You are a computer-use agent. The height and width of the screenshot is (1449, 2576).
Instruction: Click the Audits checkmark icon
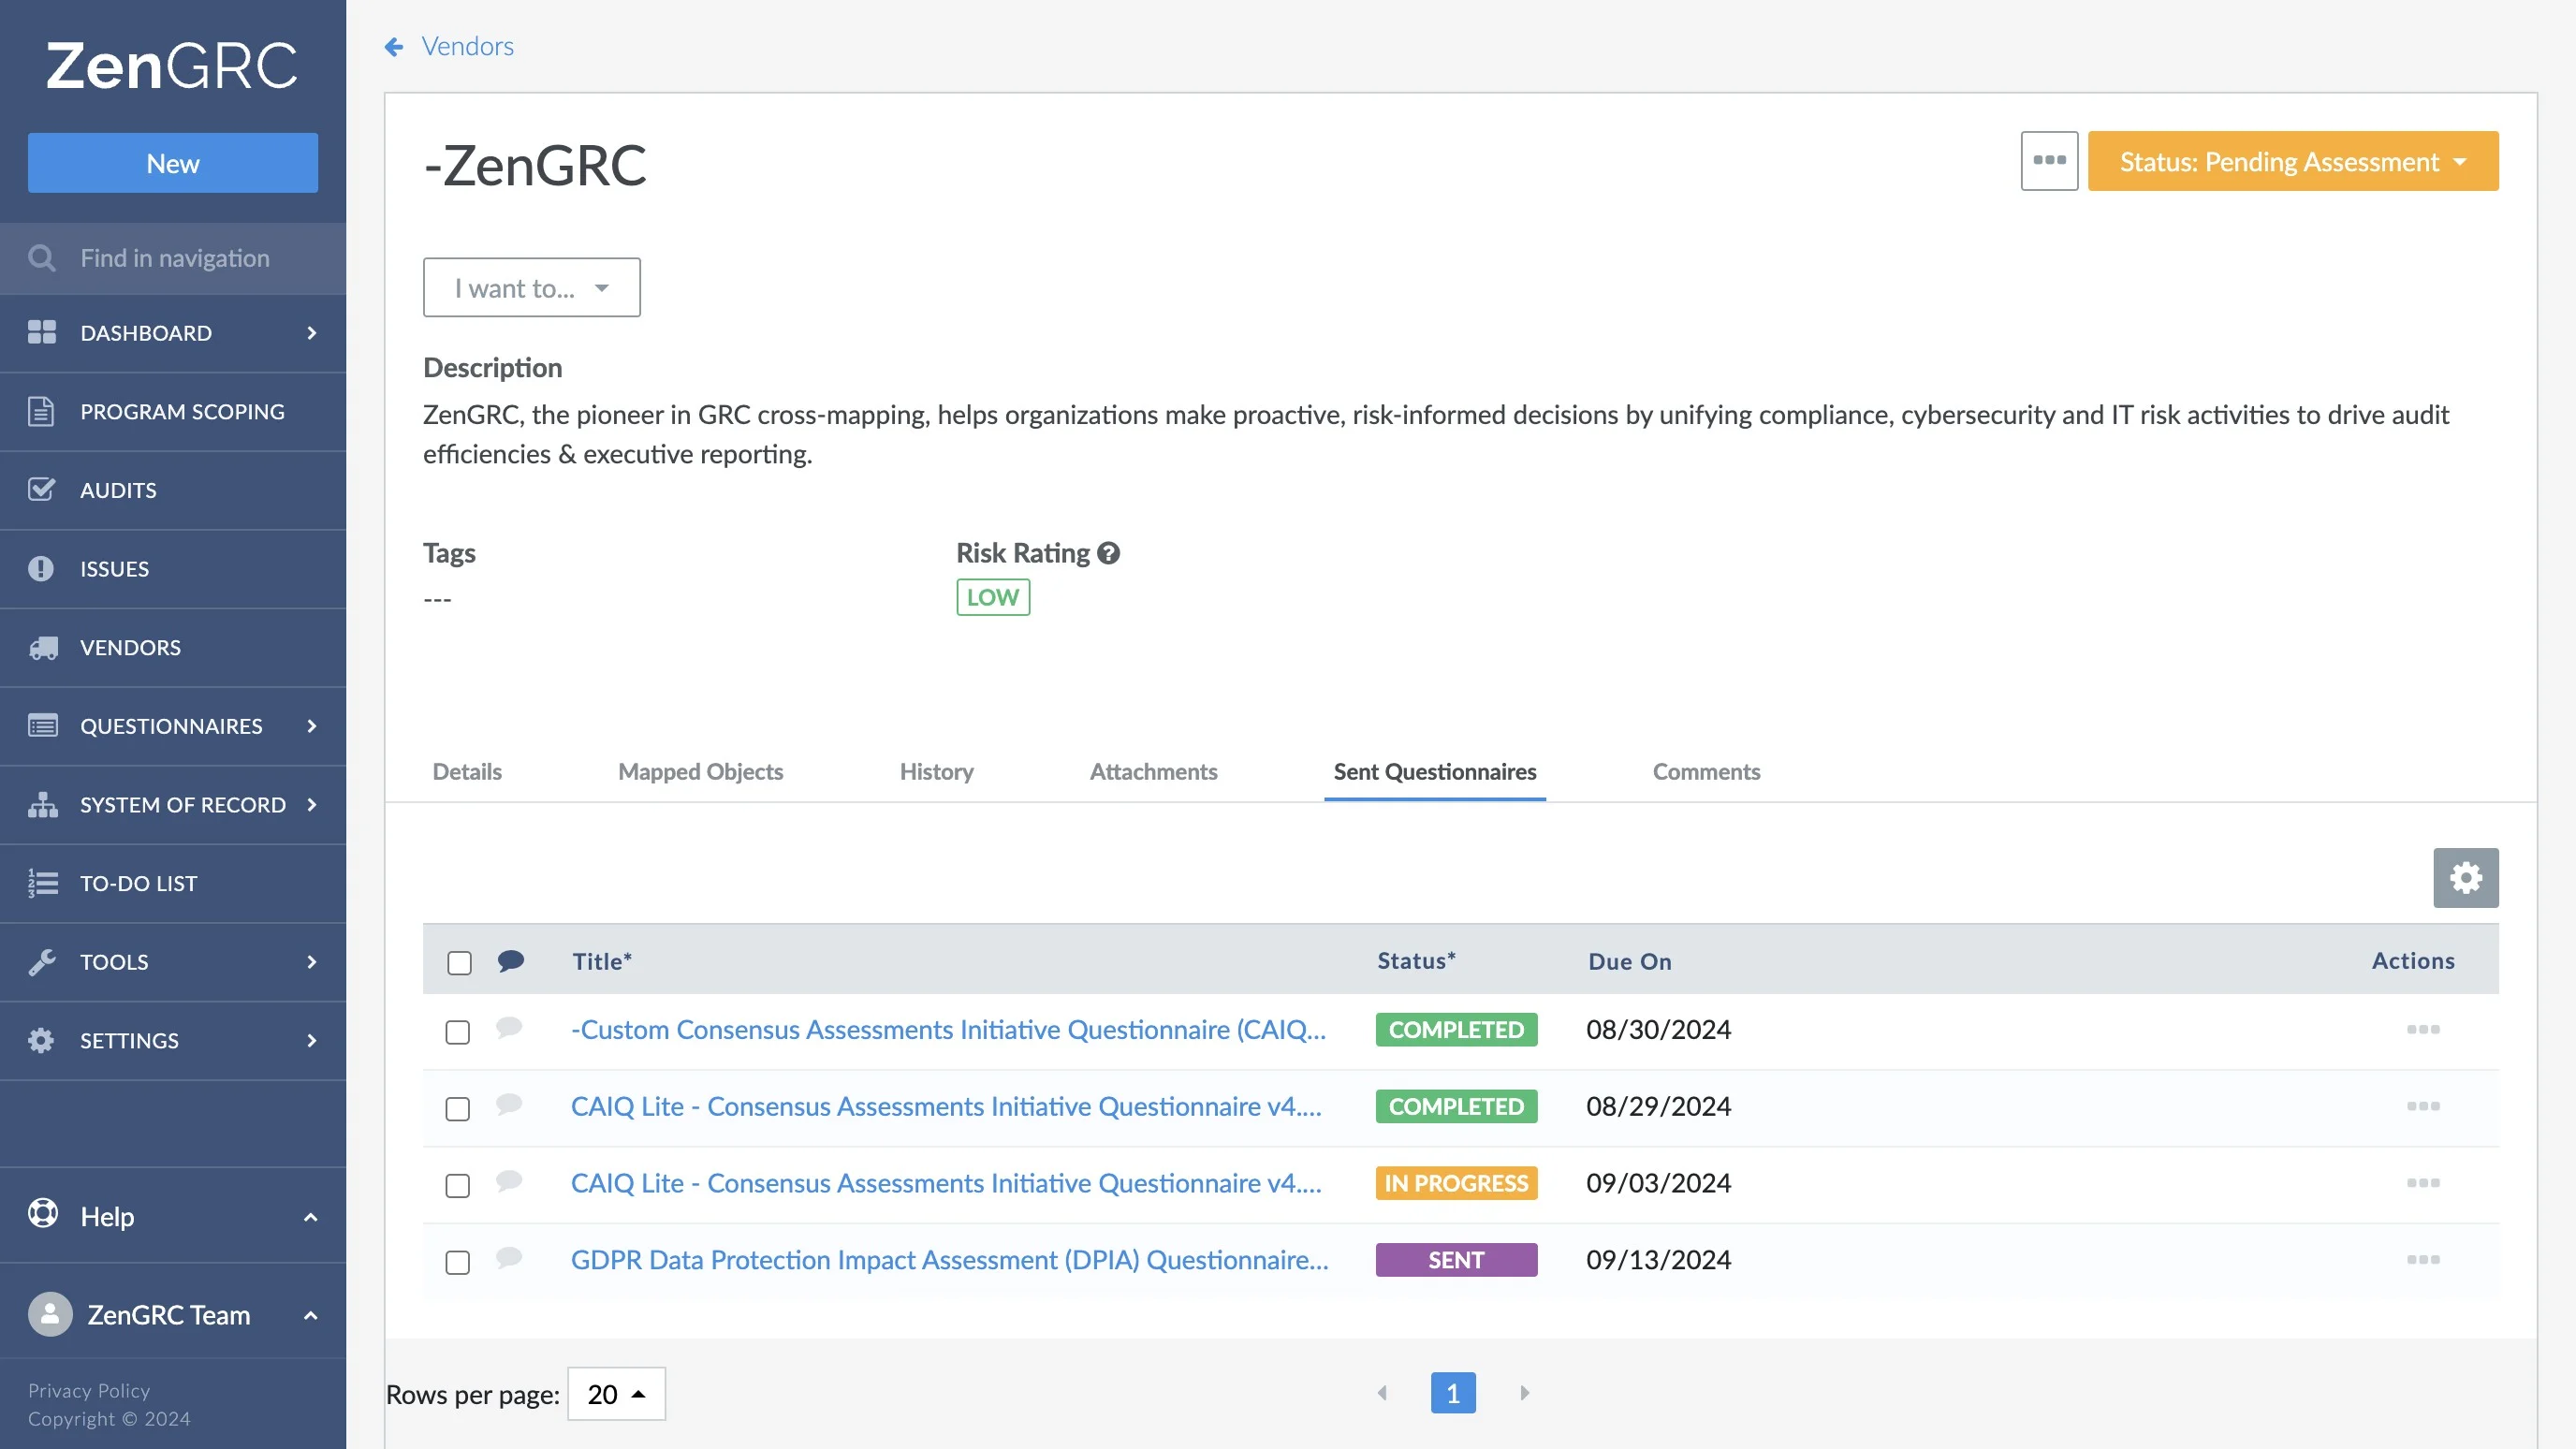(41, 490)
